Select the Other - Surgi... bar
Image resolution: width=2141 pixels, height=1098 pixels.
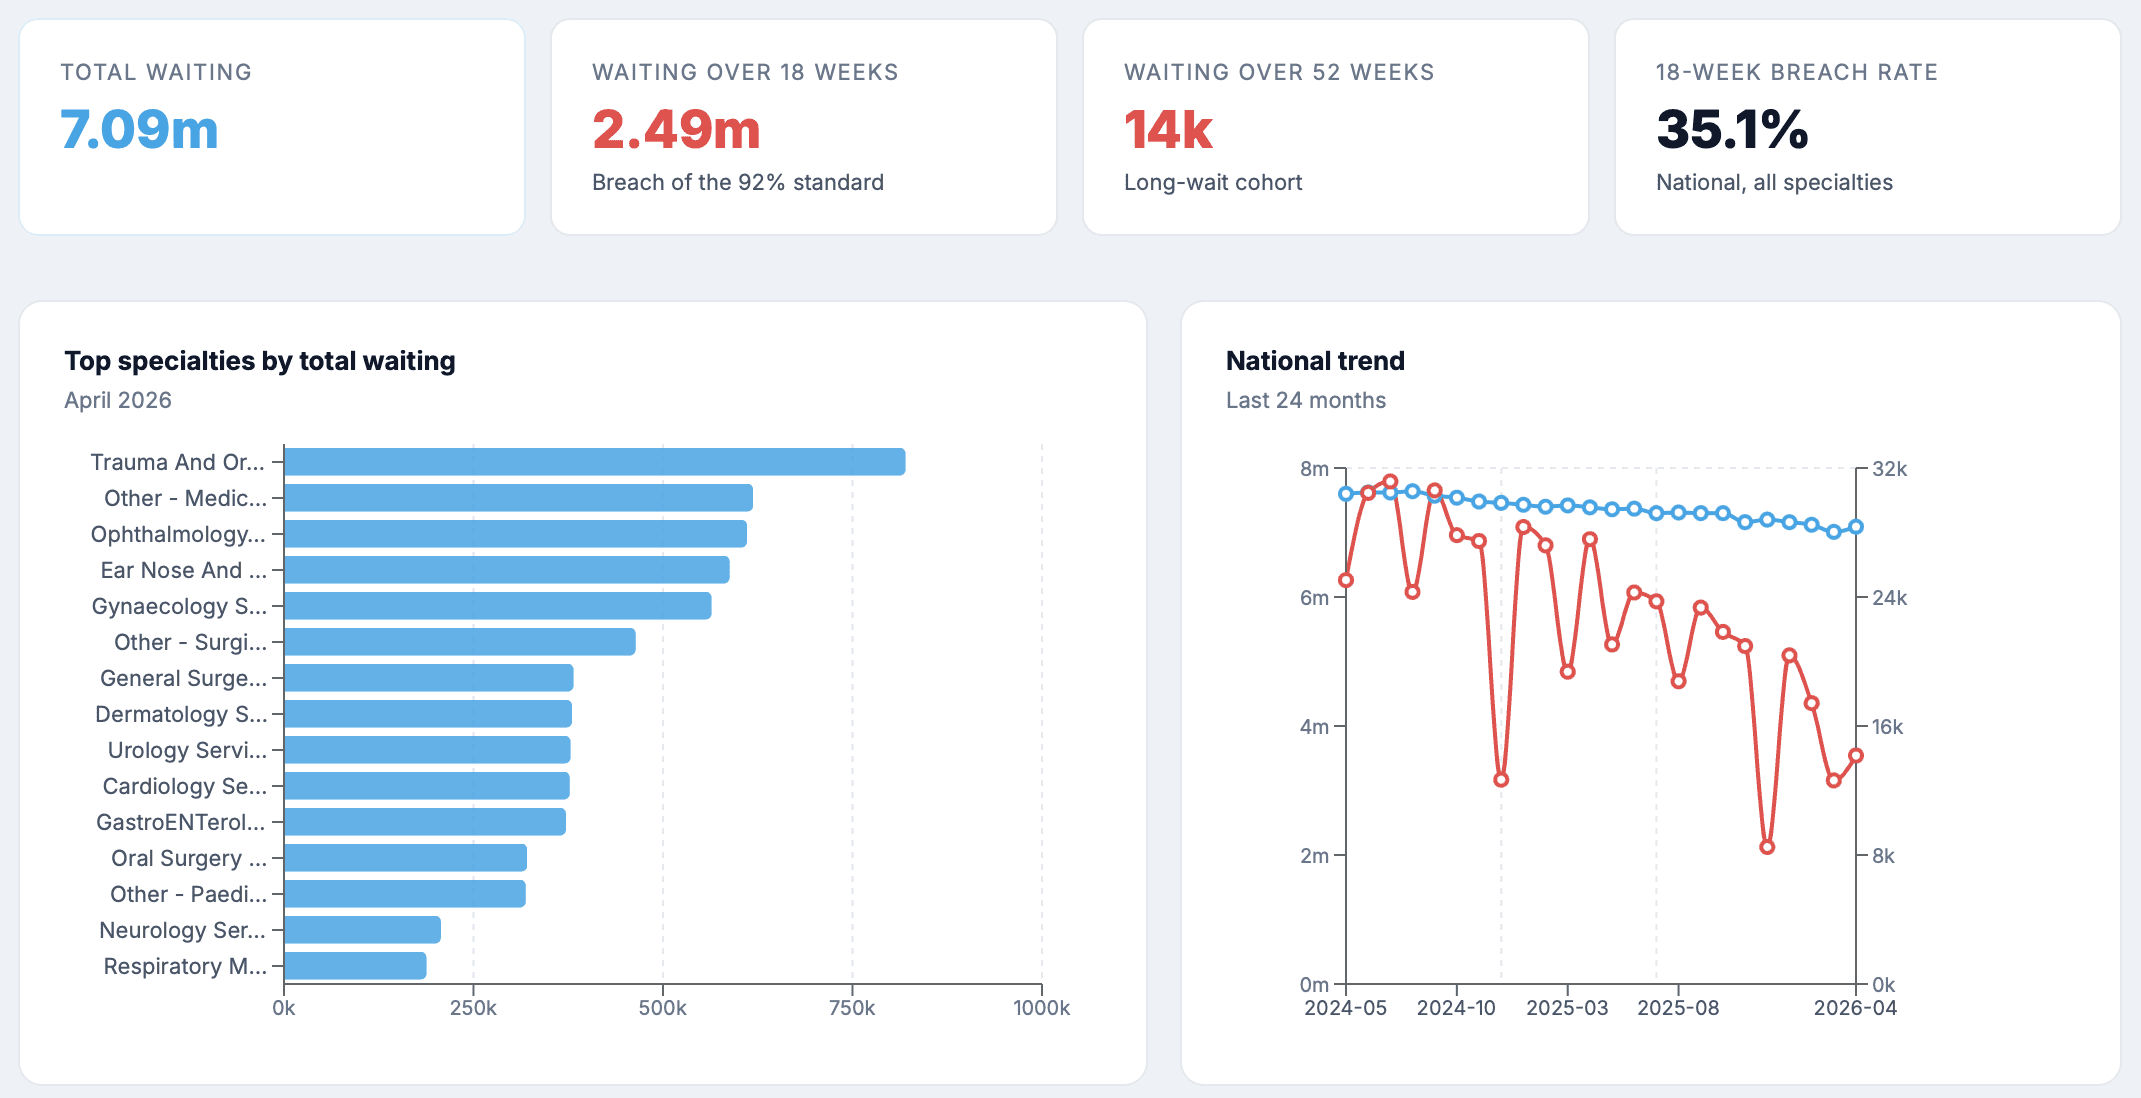click(460, 642)
